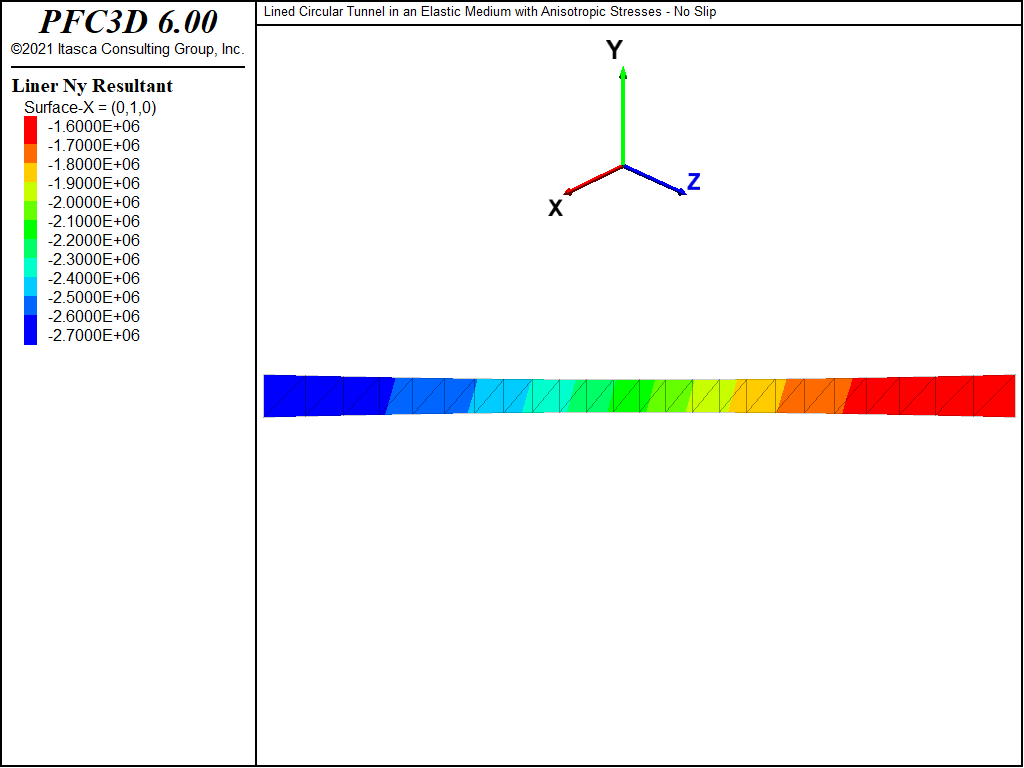The width and height of the screenshot is (1024, 768).
Task: Click the blue Z axis arrow
Action: [655, 180]
